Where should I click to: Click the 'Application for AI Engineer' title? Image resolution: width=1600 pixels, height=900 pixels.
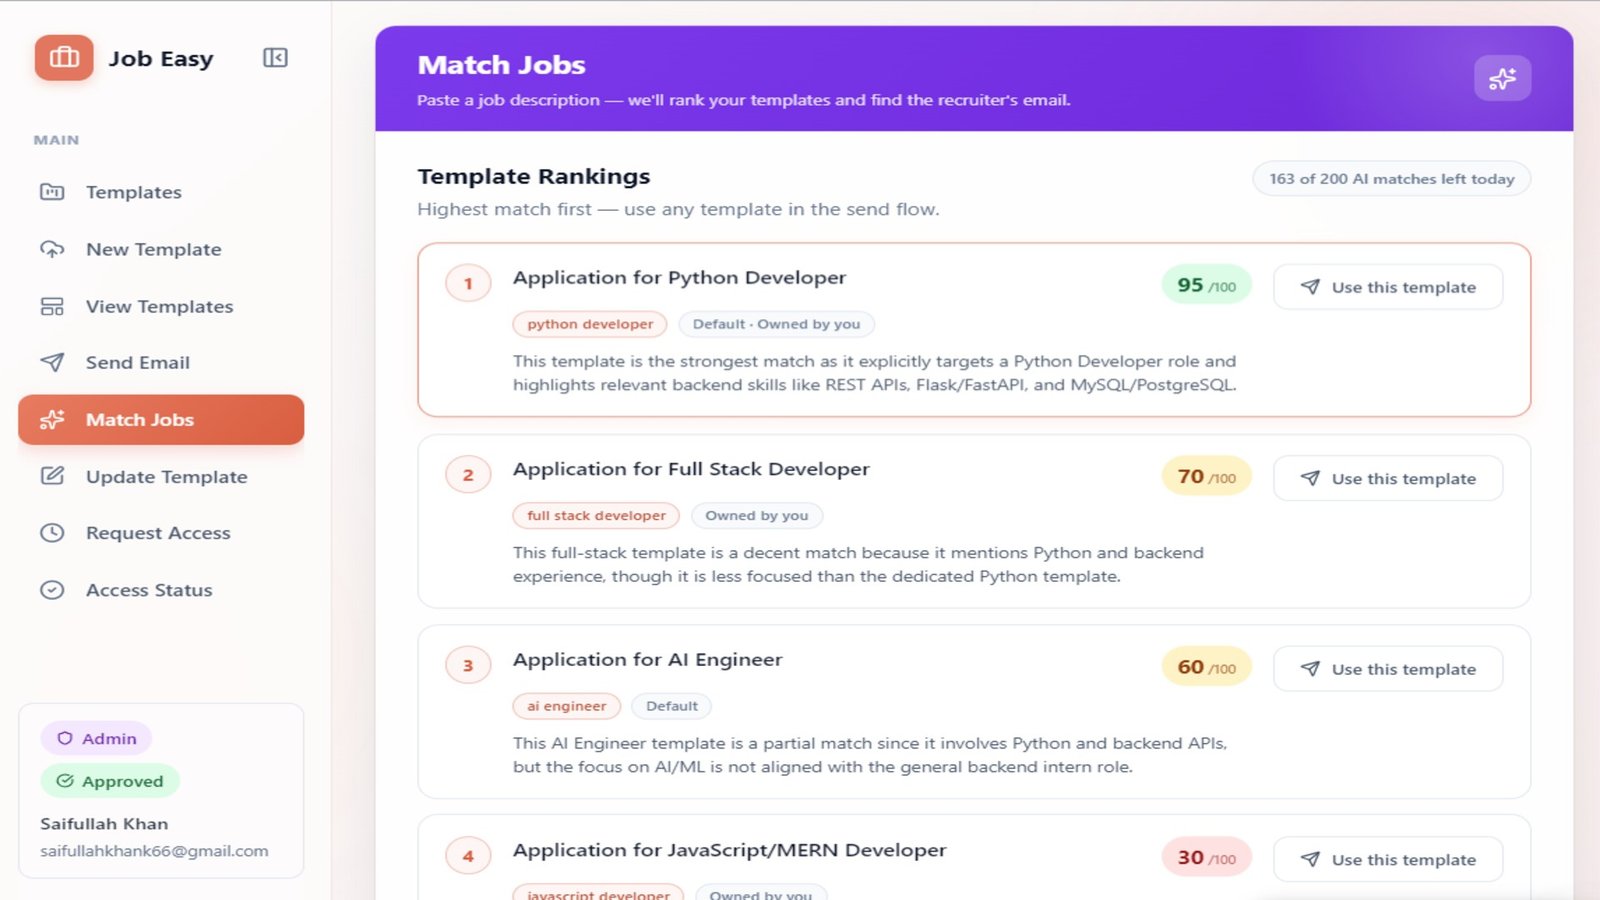click(647, 660)
